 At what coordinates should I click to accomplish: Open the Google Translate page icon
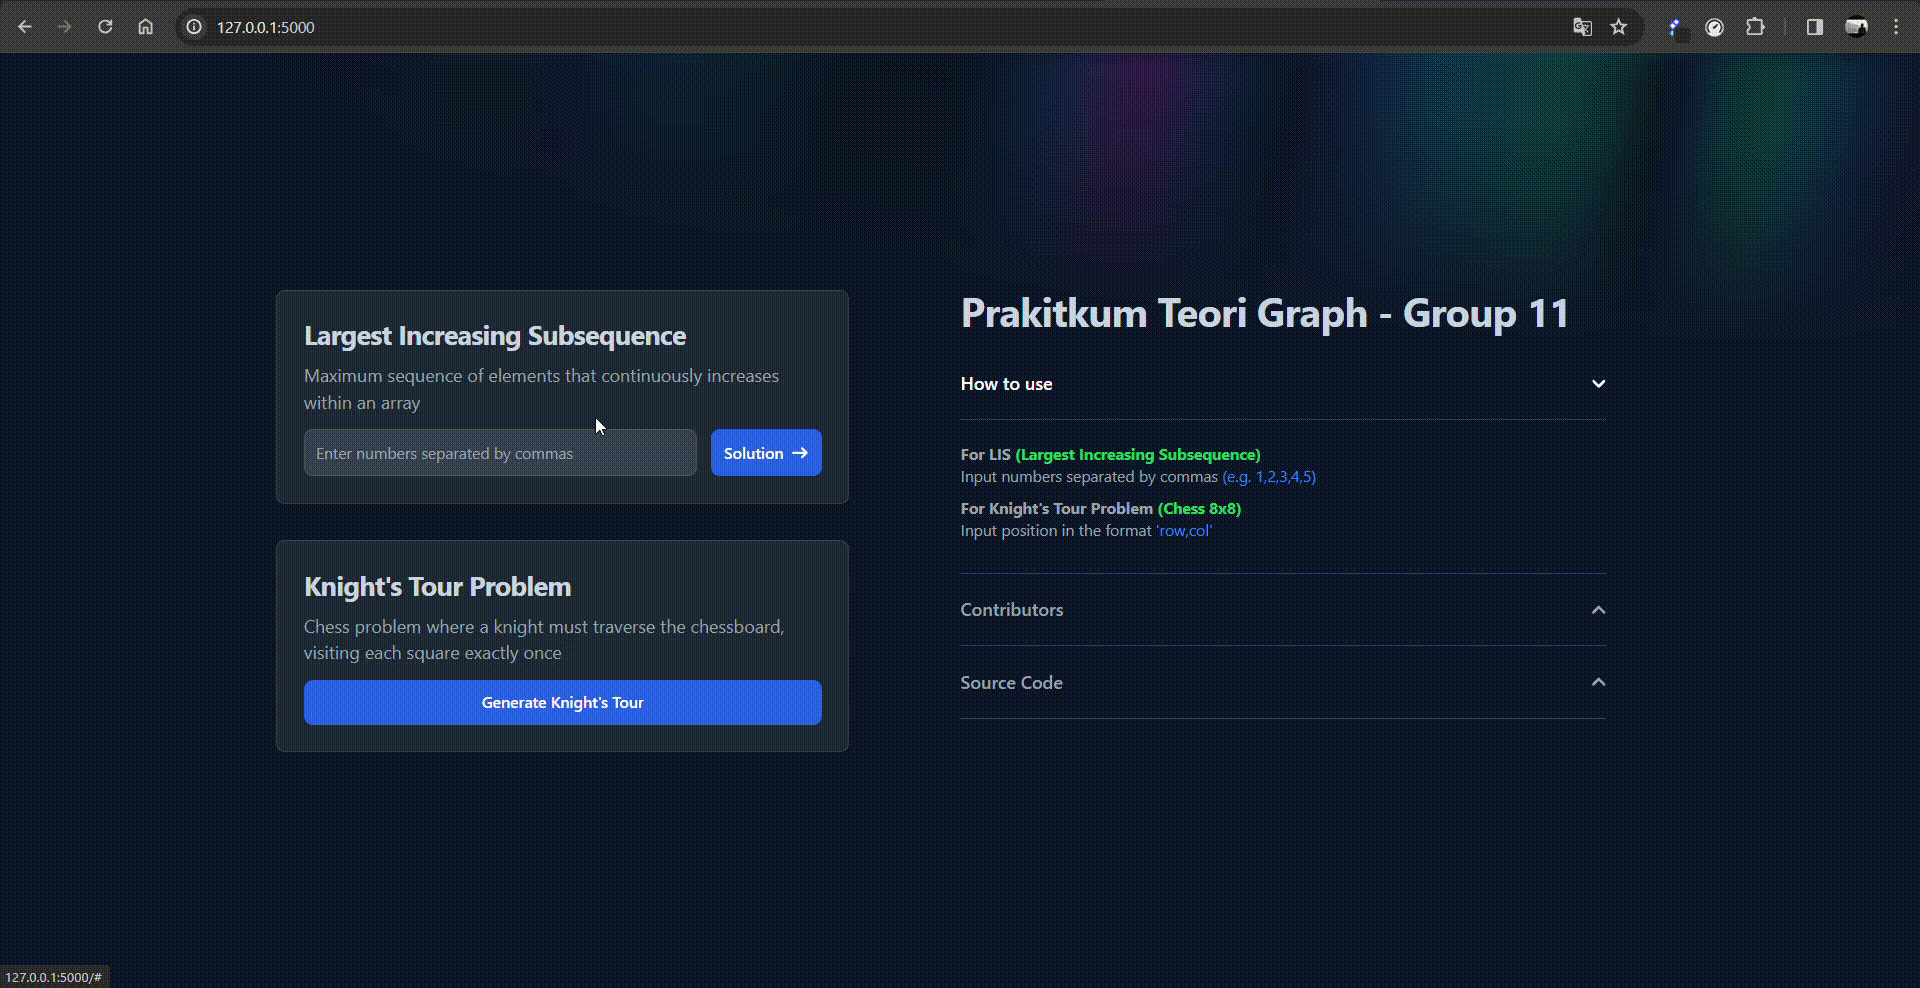pyautogui.click(x=1582, y=27)
